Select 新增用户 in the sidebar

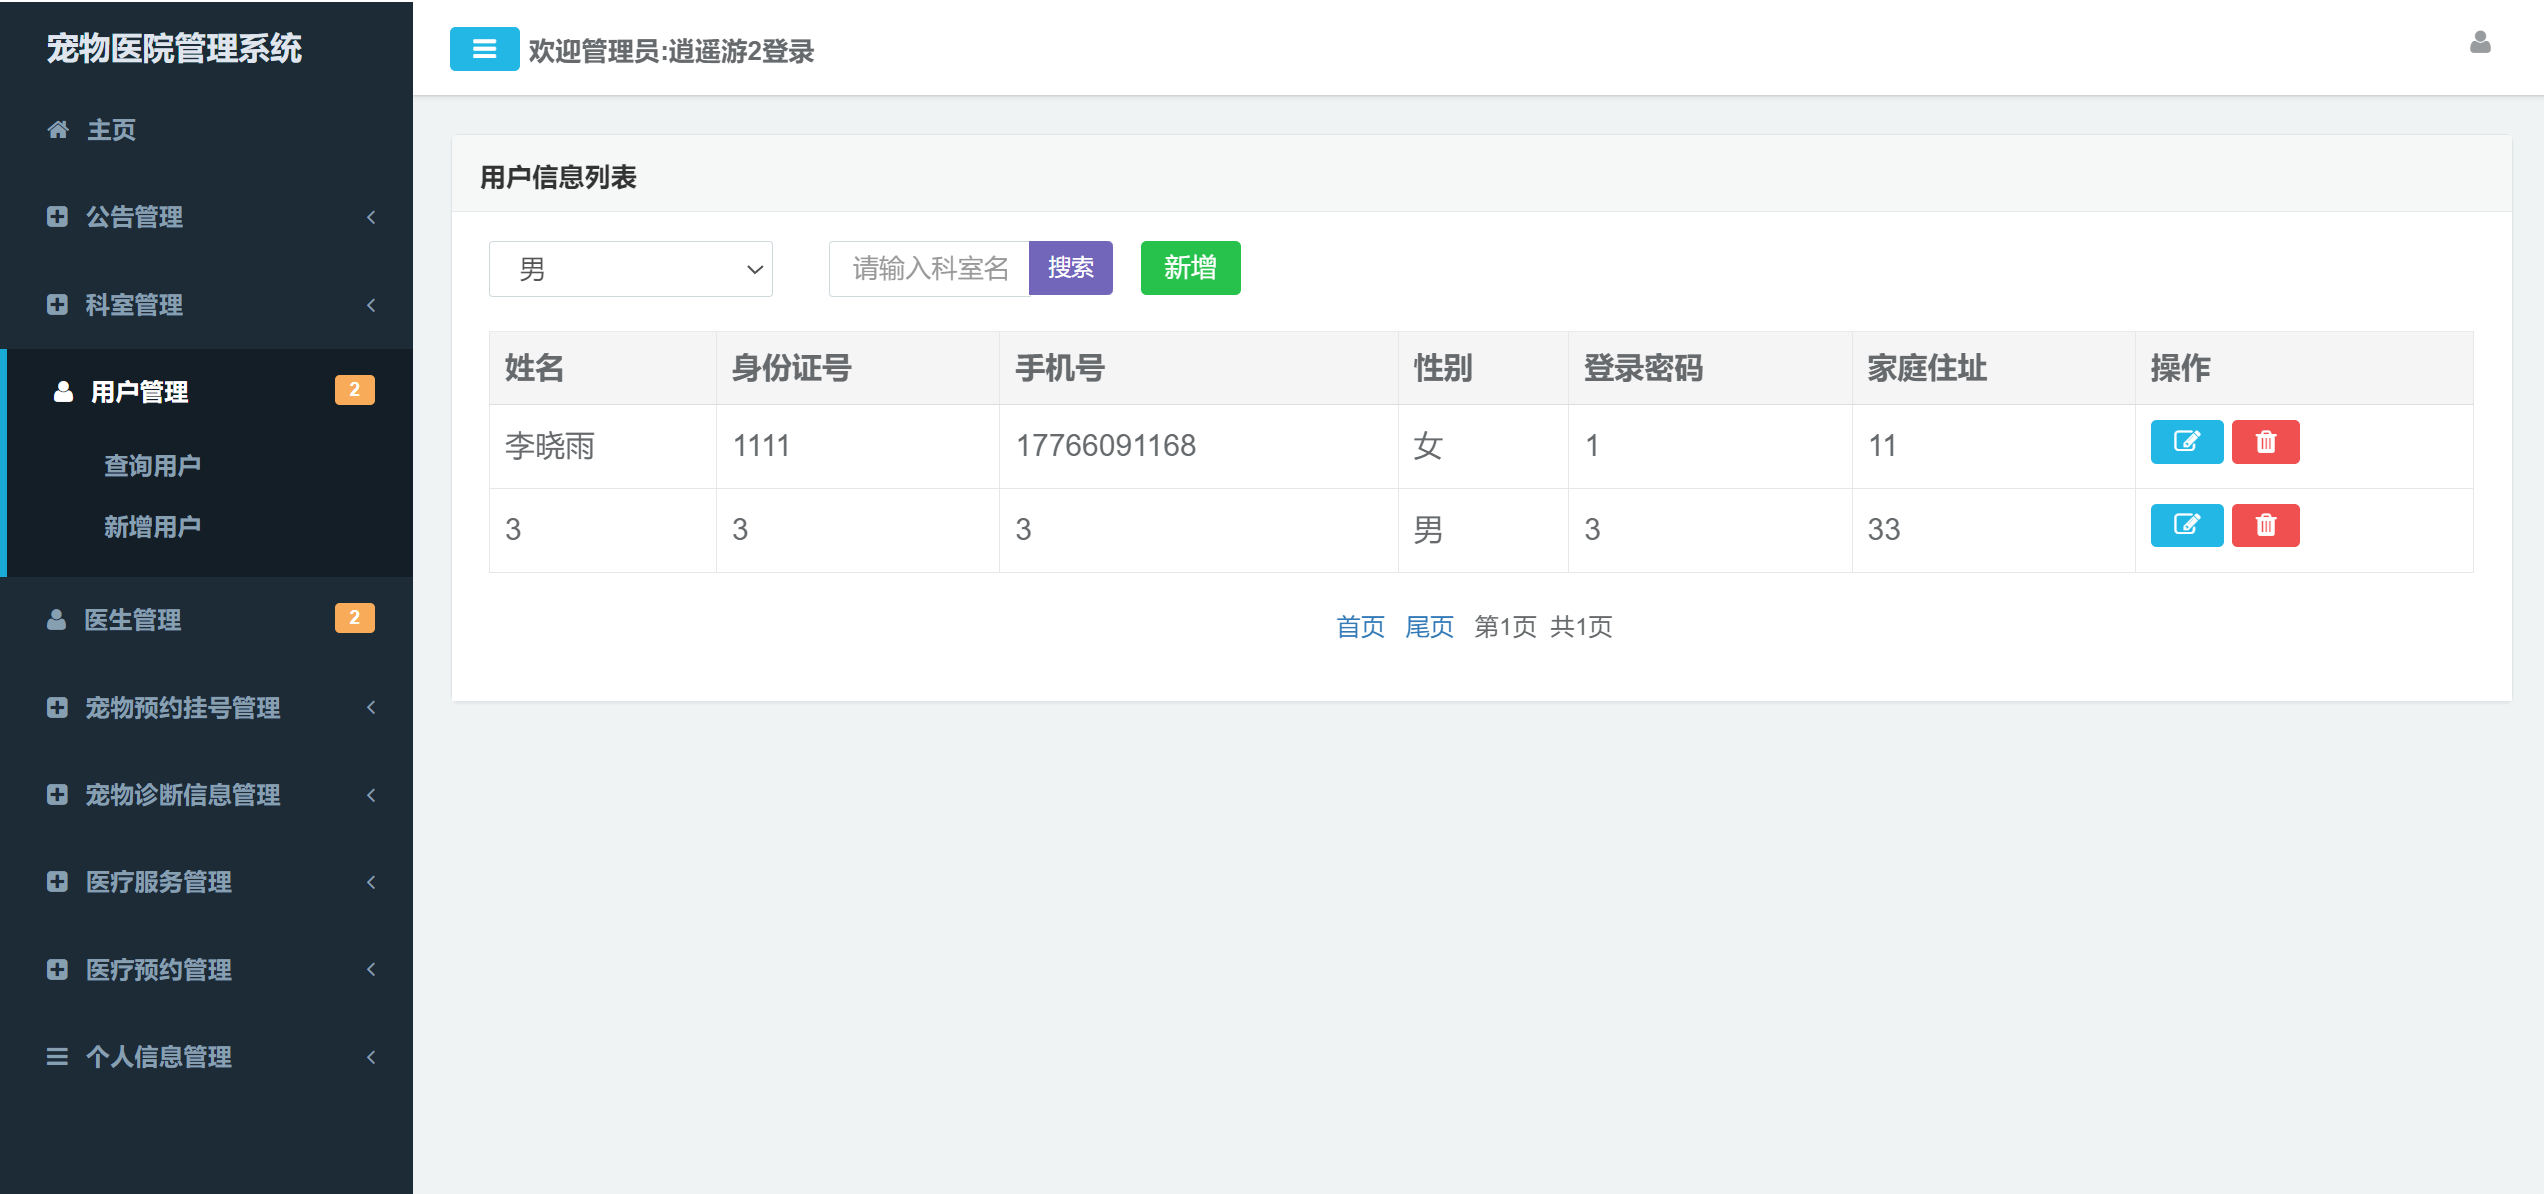pyautogui.click(x=152, y=524)
